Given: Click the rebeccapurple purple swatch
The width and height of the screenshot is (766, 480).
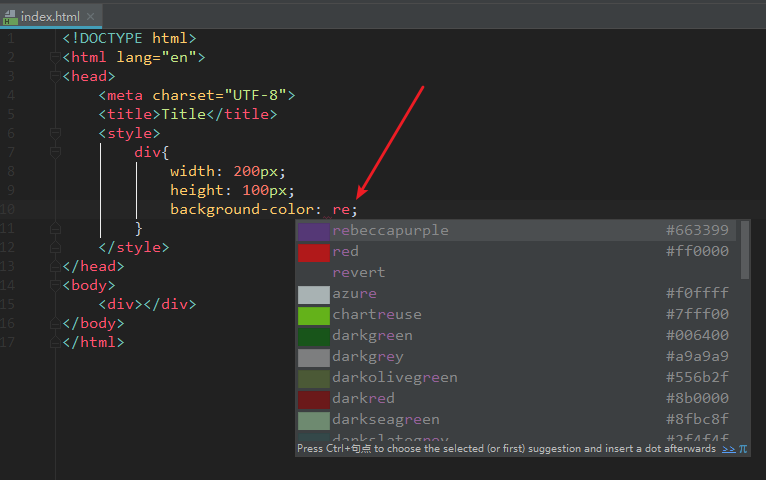Looking at the screenshot, I should coord(314,231).
